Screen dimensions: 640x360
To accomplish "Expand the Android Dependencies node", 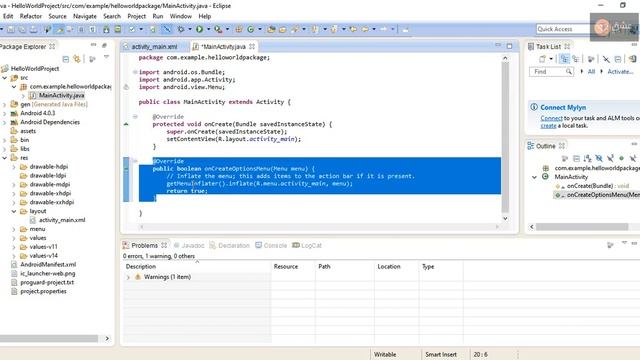I will pyautogui.click(x=4, y=122).
